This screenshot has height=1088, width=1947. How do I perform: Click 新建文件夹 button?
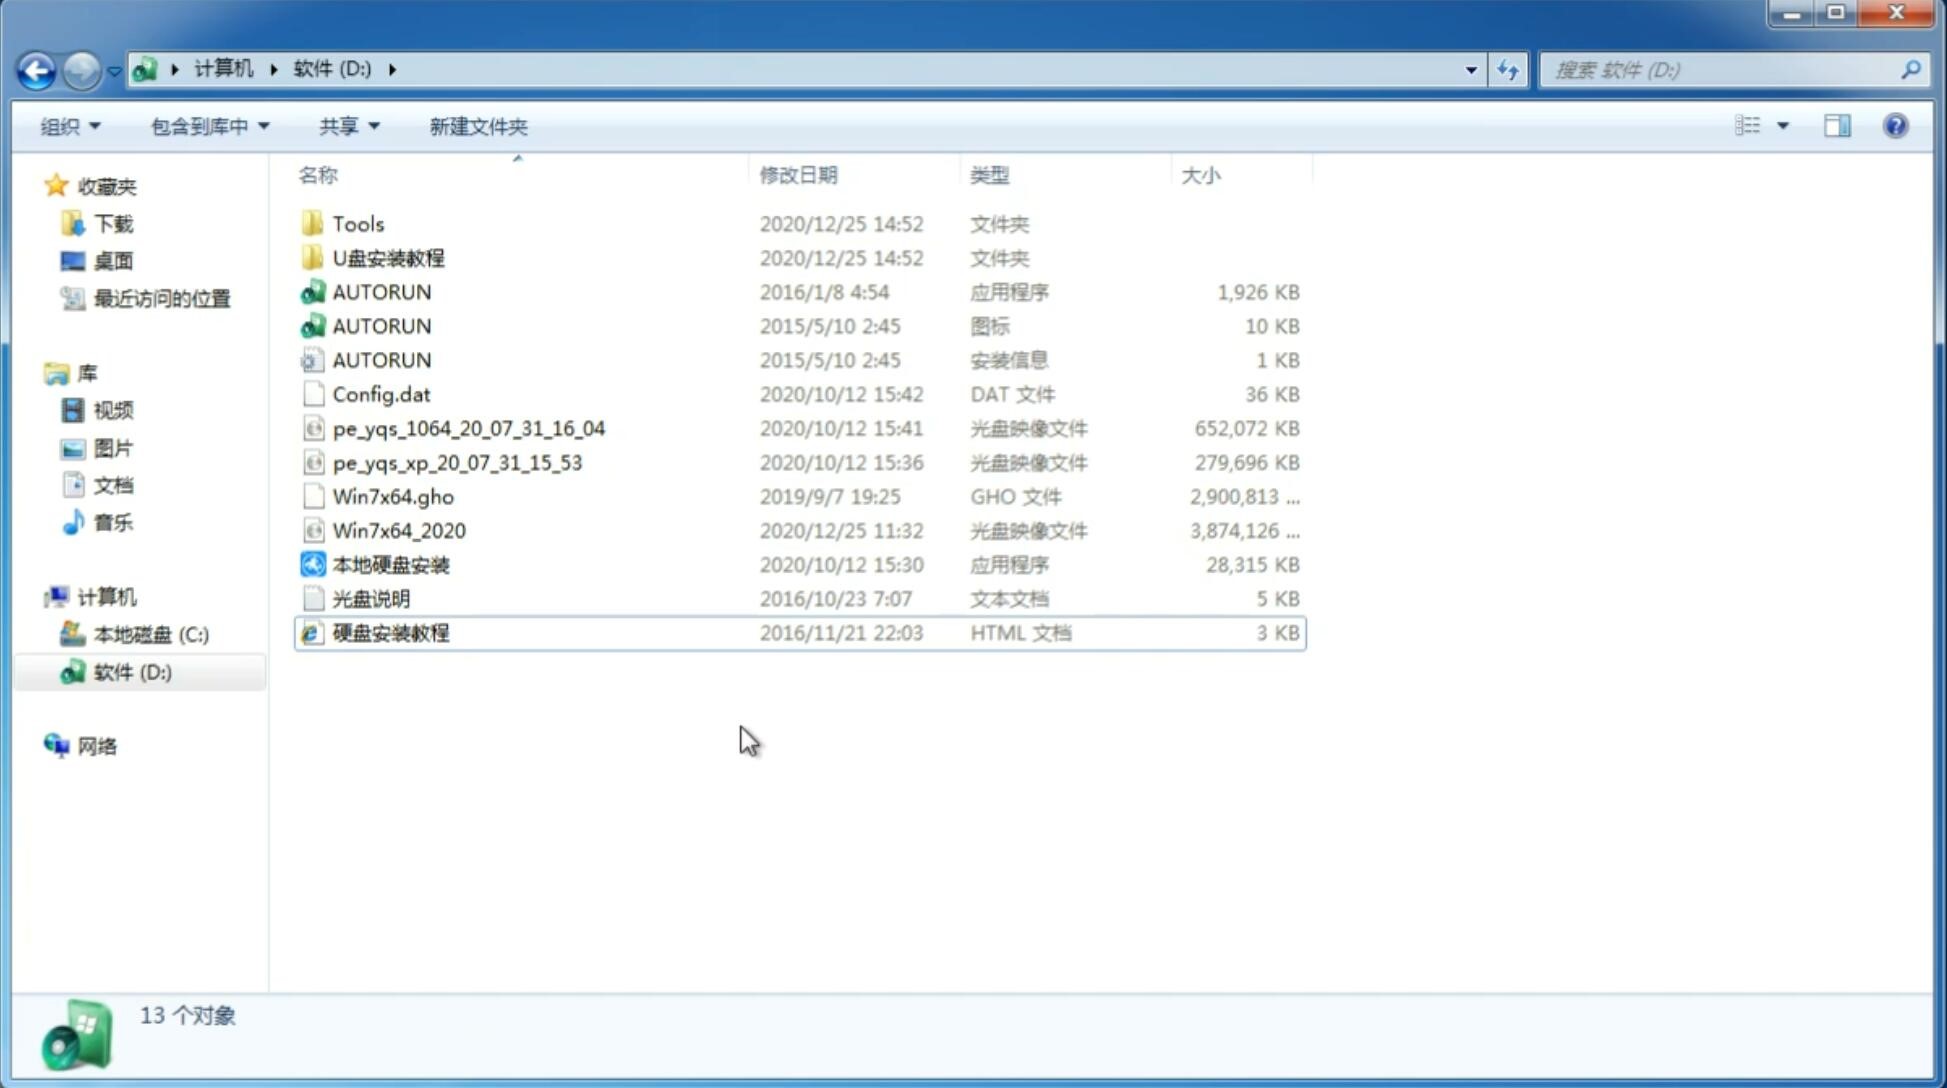pos(480,124)
